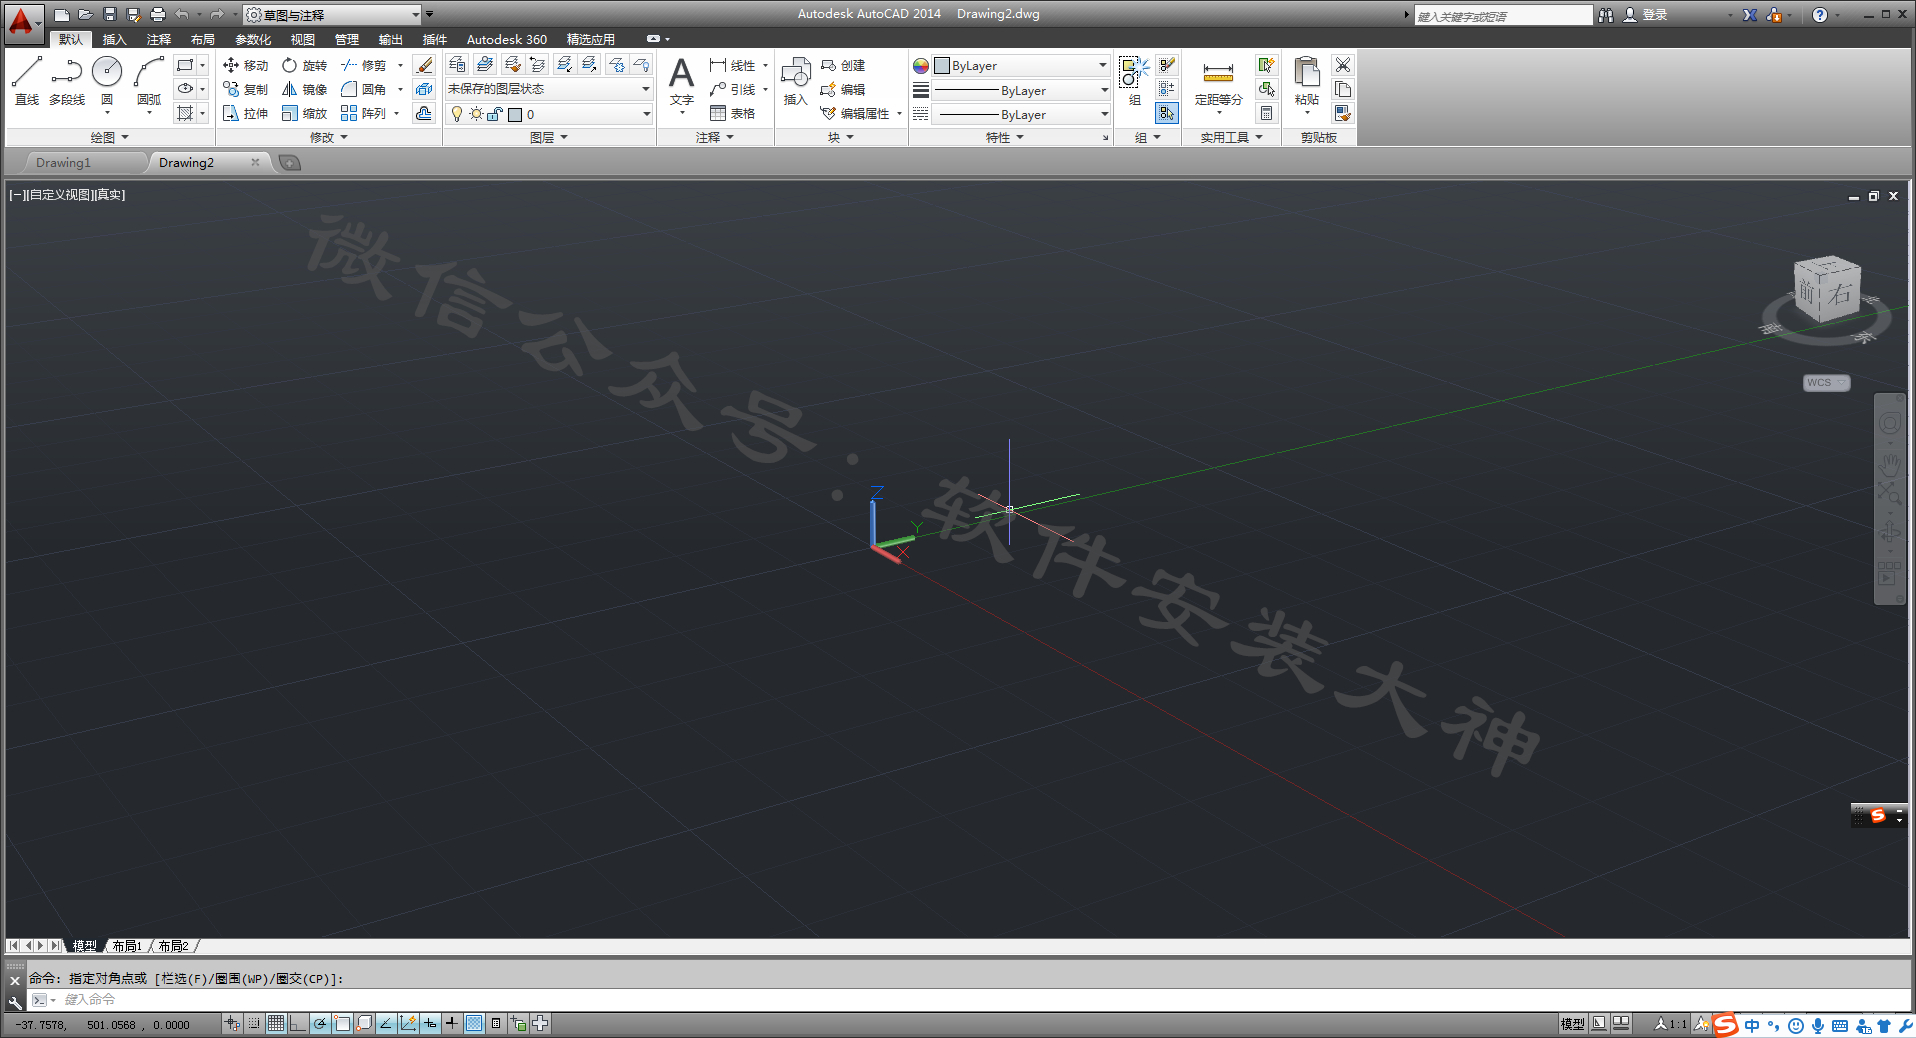Select the 多段线 (Polyline) tool

(67, 81)
